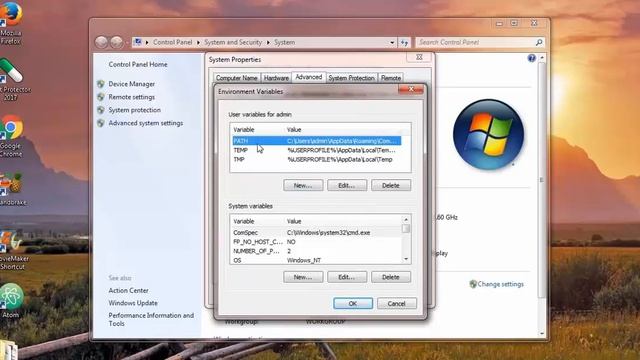Click the shield icon beside Change settings
The height and width of the screenshot is (360, 640).
point(473,284)
